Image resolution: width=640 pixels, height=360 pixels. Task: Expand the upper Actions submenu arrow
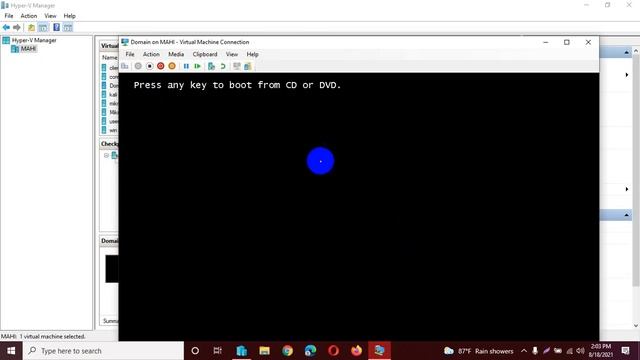point(627,75)
